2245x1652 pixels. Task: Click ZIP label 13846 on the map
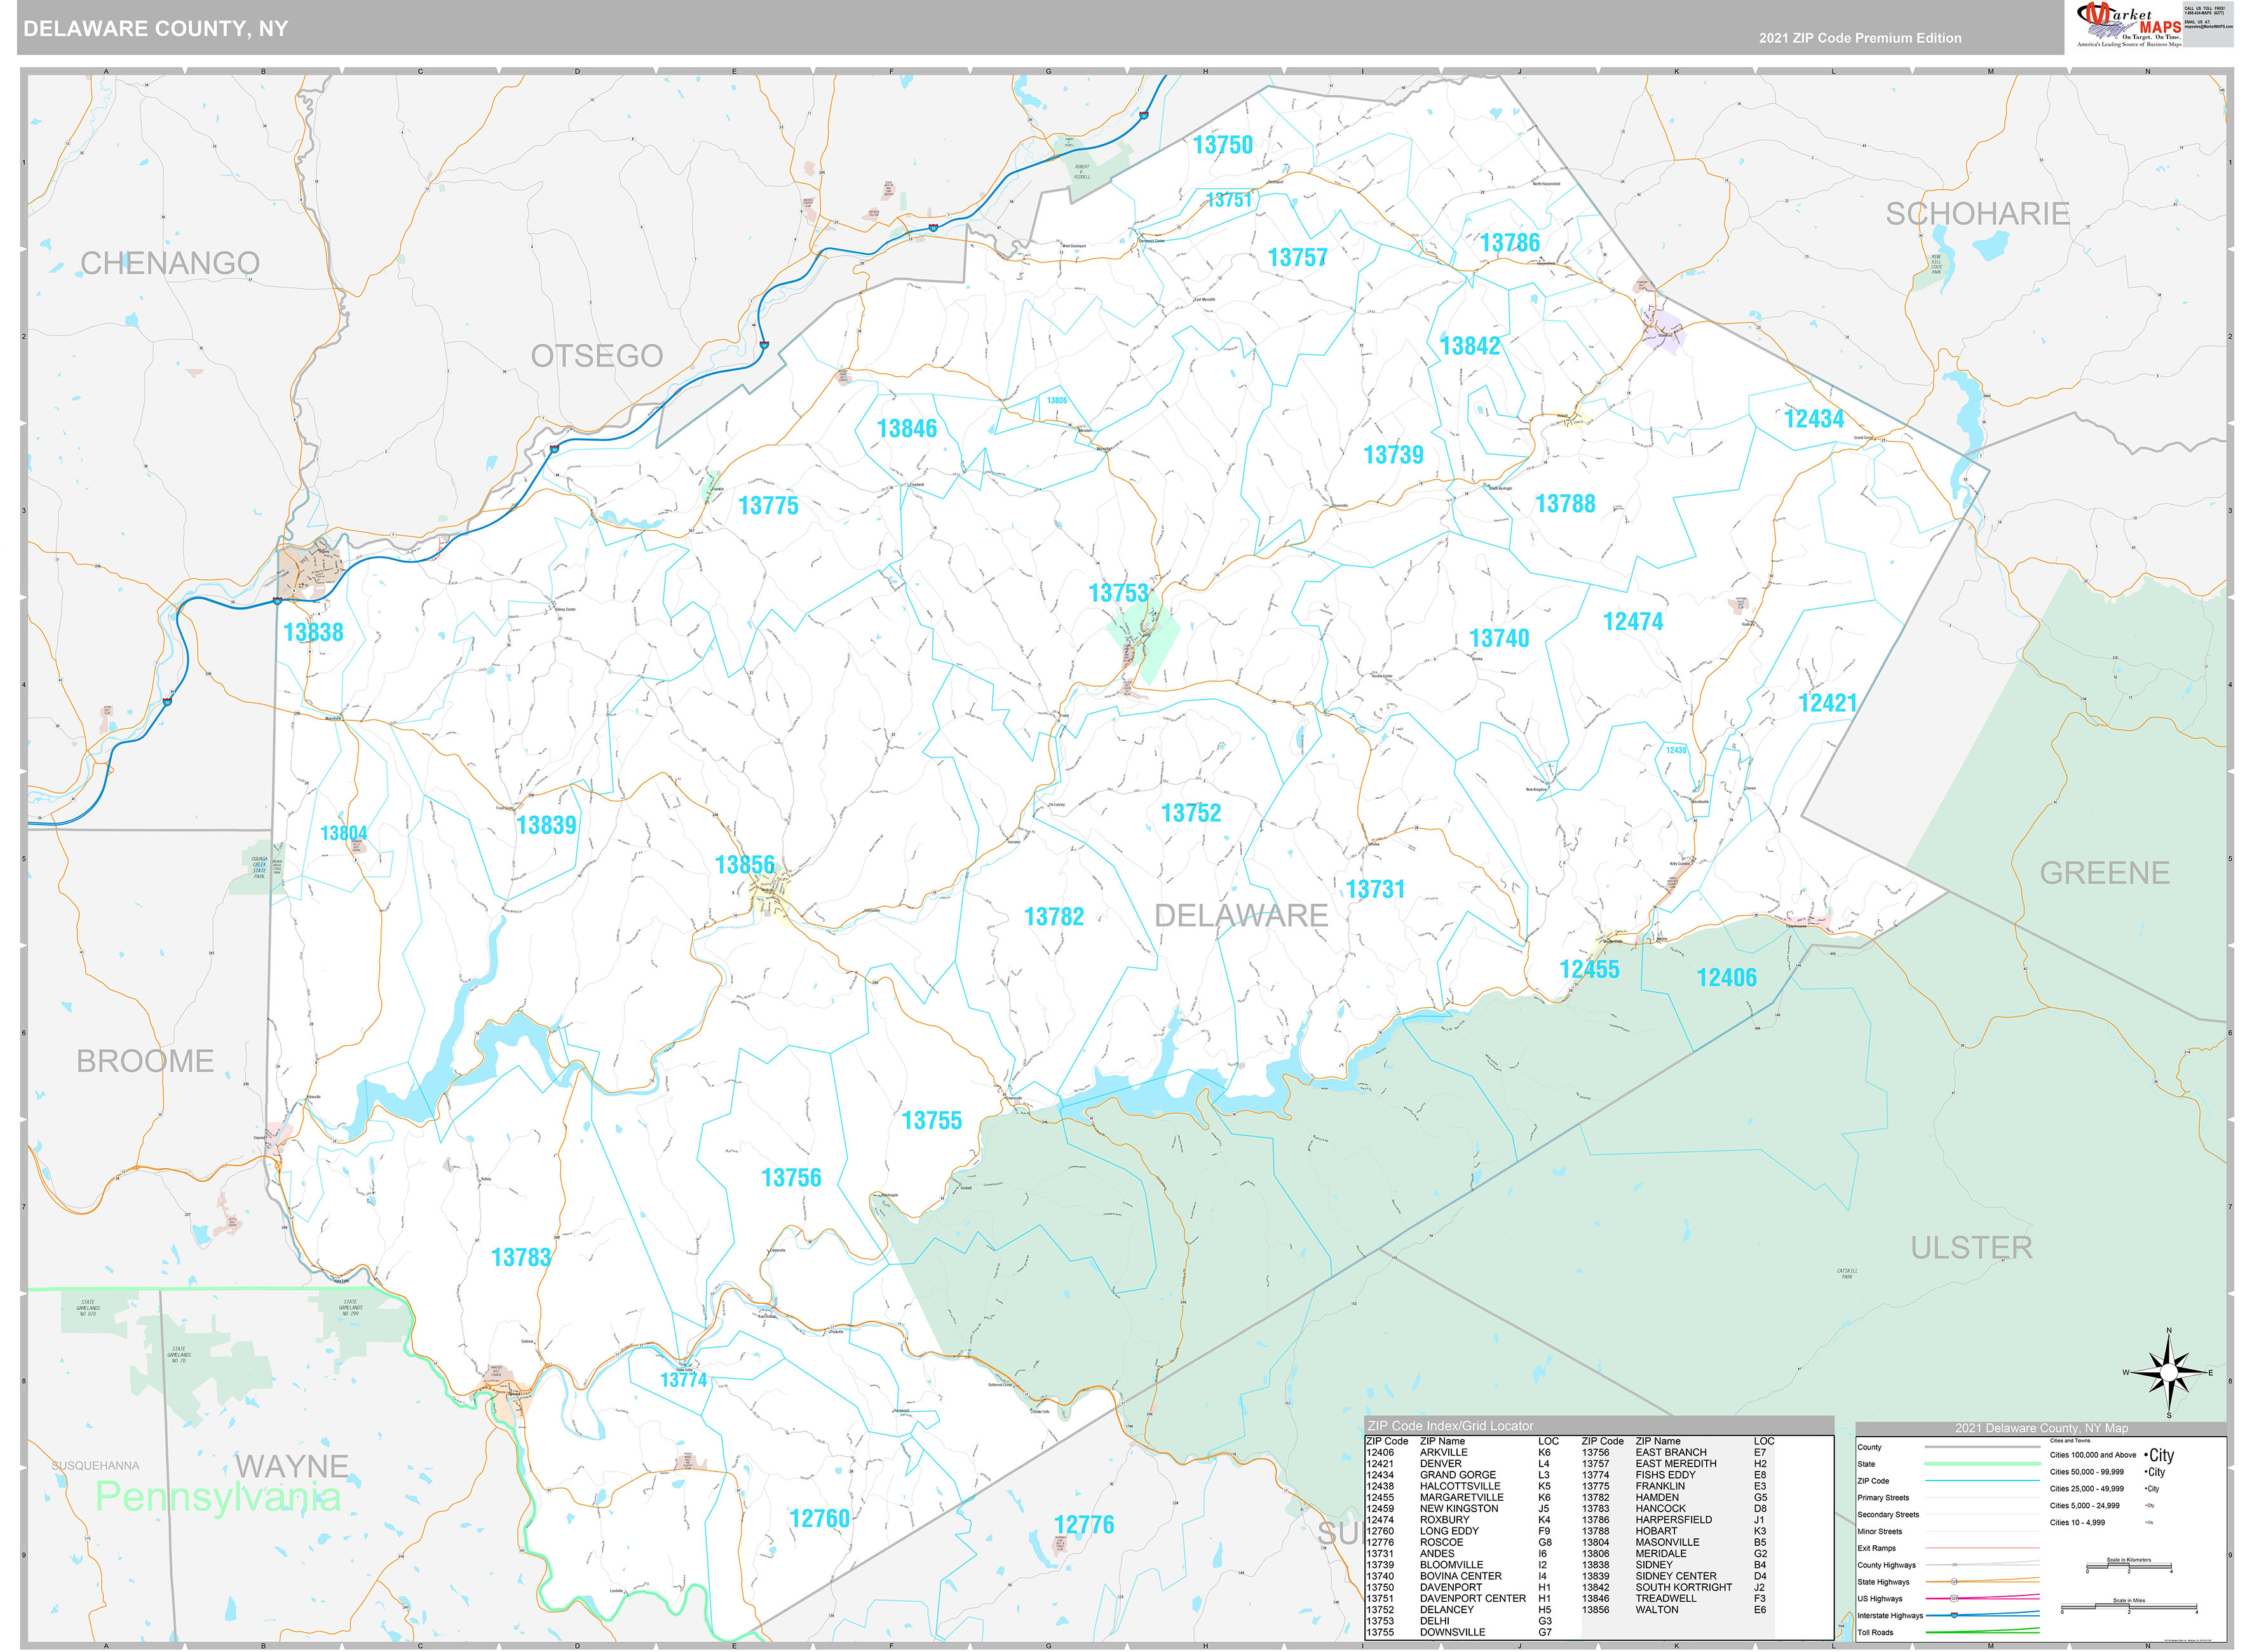[906, 429]
